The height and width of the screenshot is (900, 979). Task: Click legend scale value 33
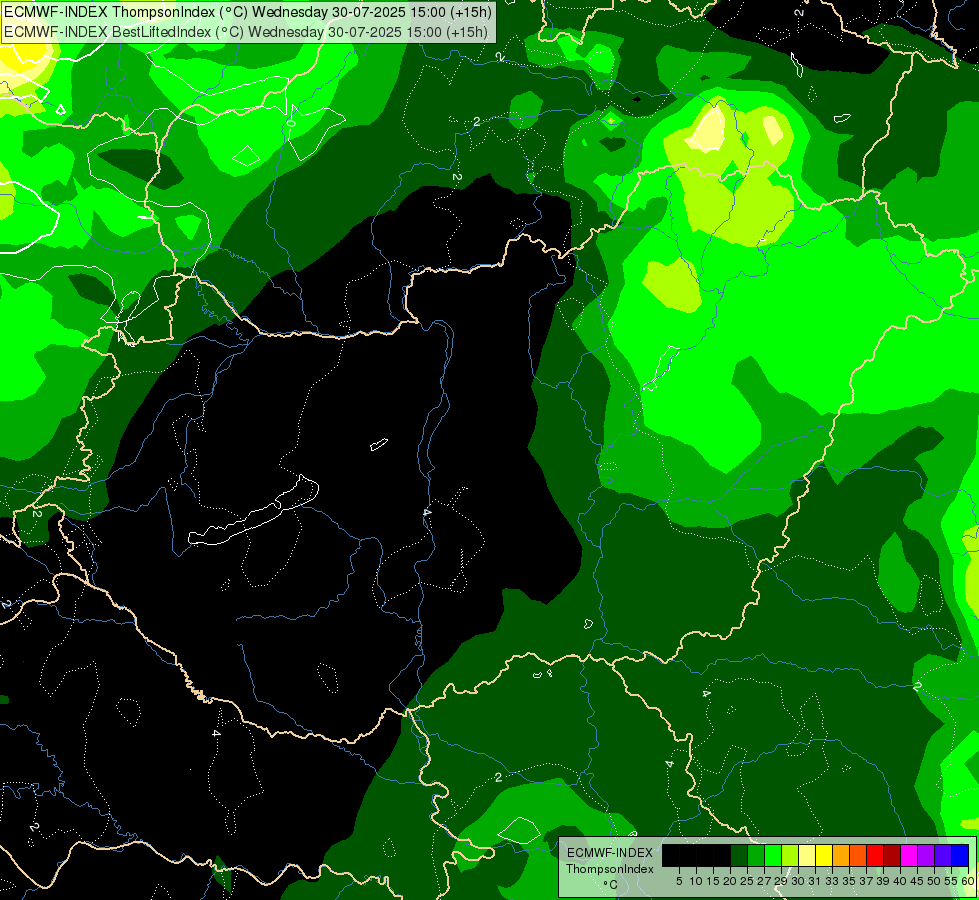pos(832,881)
